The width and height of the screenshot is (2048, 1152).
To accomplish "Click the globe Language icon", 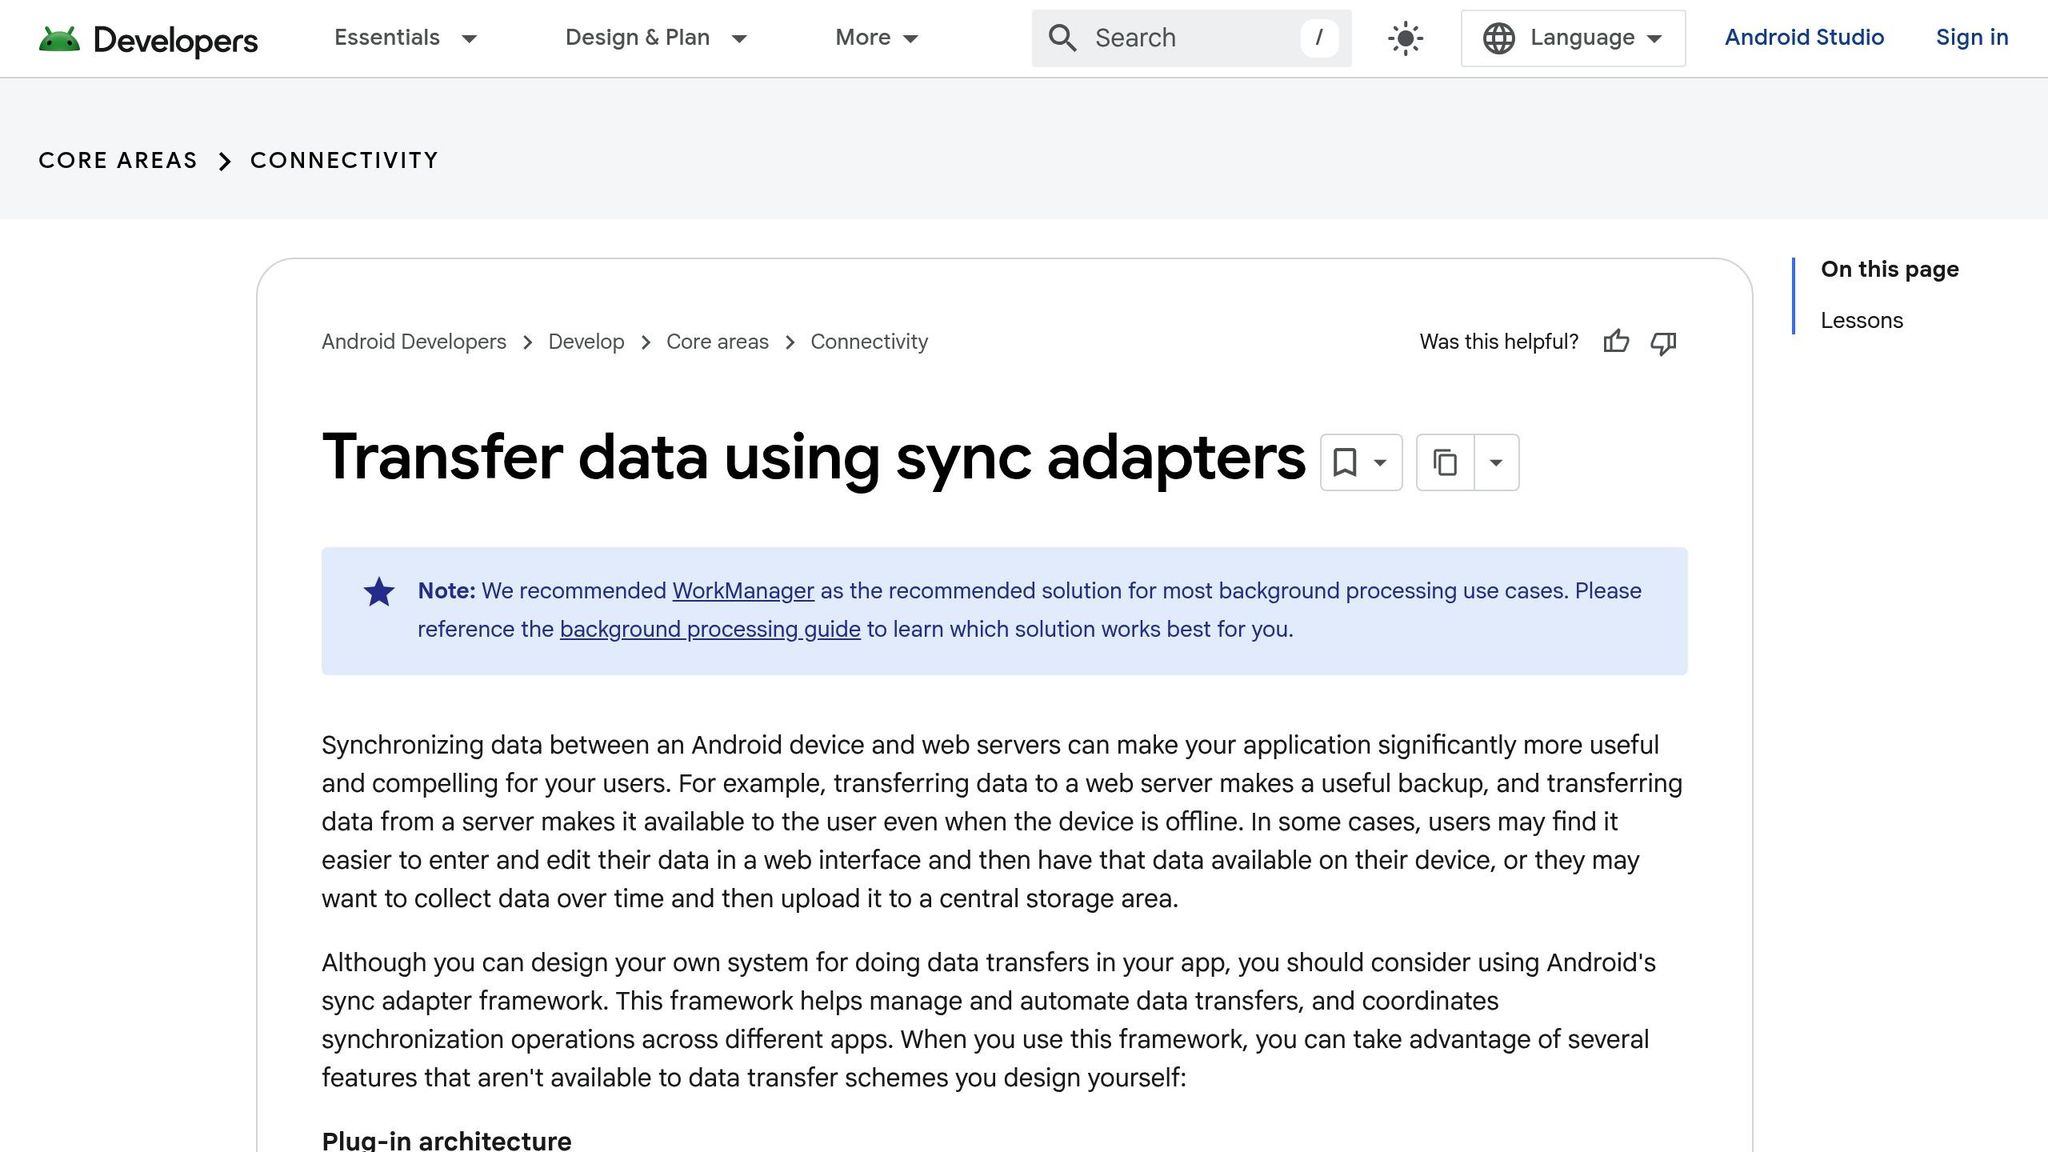I will pos(1498,38).
